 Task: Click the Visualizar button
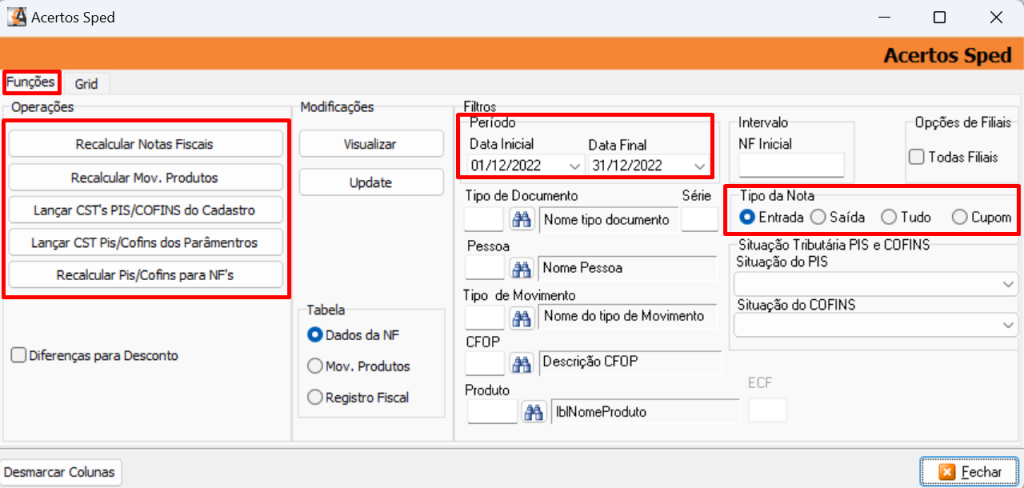coord(371,144)
